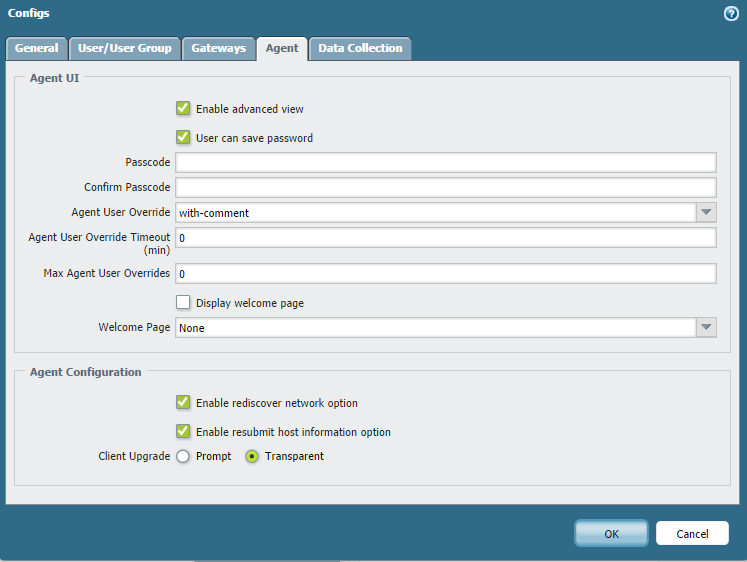The height and width of the screenshot is (562, 747).
Task: Uncheck User can save password
Action: tap(183, 137)
